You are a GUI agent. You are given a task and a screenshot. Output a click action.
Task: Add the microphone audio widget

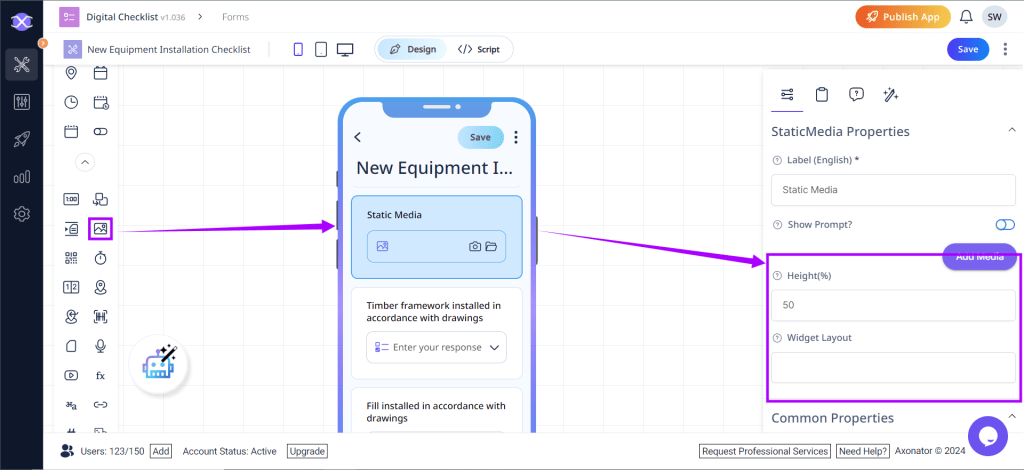100,346
